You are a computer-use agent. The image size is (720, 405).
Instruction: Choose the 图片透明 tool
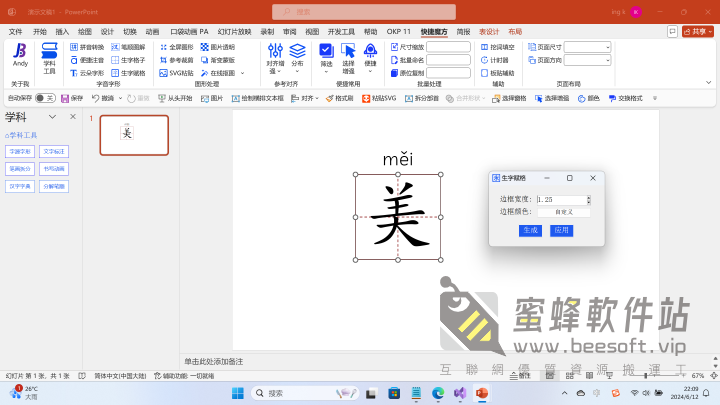pyautogui.click(x=218, y=47)
